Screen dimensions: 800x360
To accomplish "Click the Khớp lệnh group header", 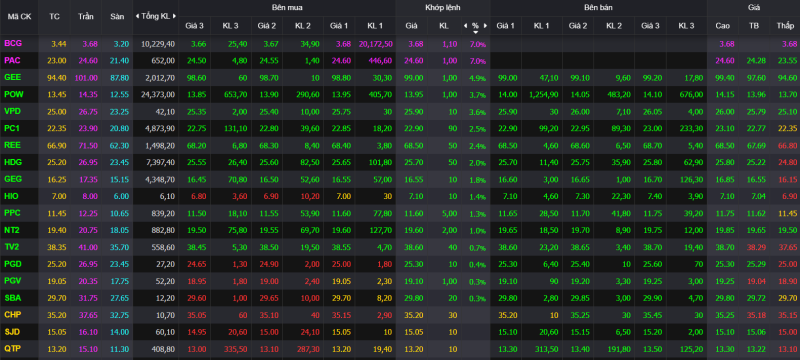I will coord(442,8).
